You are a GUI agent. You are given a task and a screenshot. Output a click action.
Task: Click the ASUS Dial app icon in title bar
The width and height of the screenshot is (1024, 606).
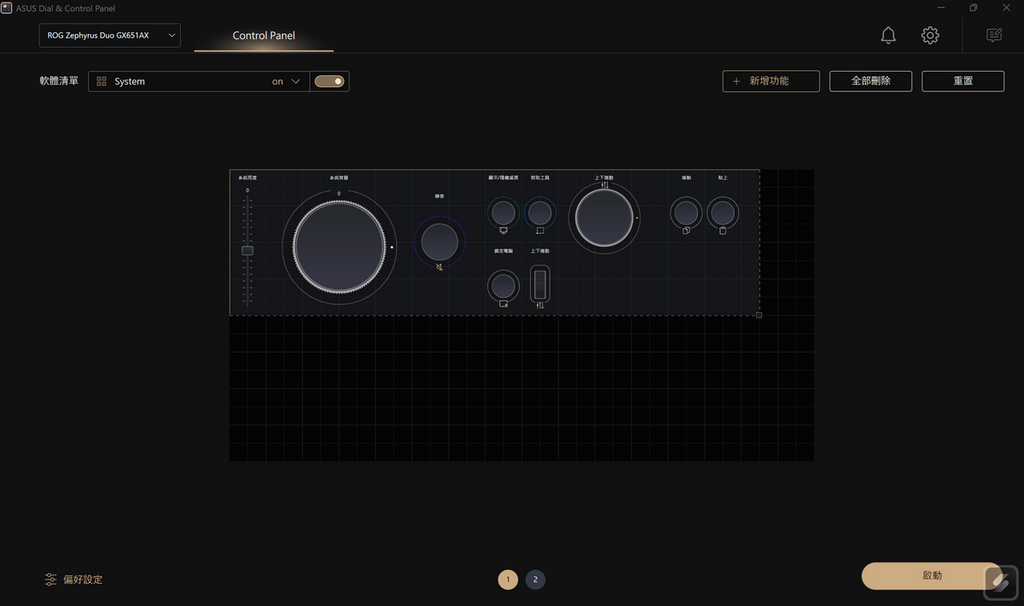pos(7,8)
